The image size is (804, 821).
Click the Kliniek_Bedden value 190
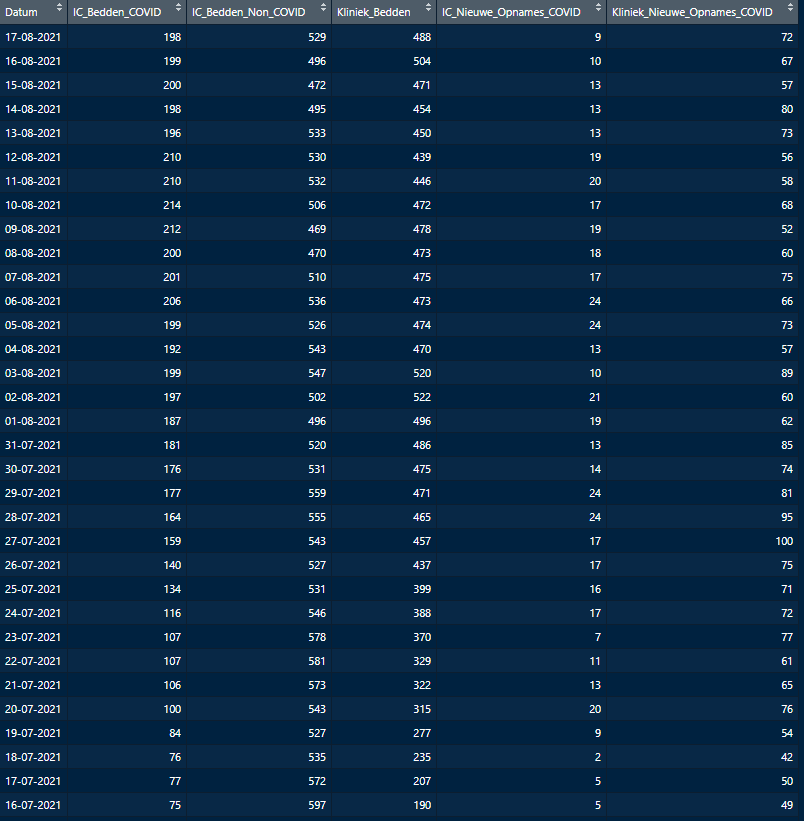pos(422,805)
